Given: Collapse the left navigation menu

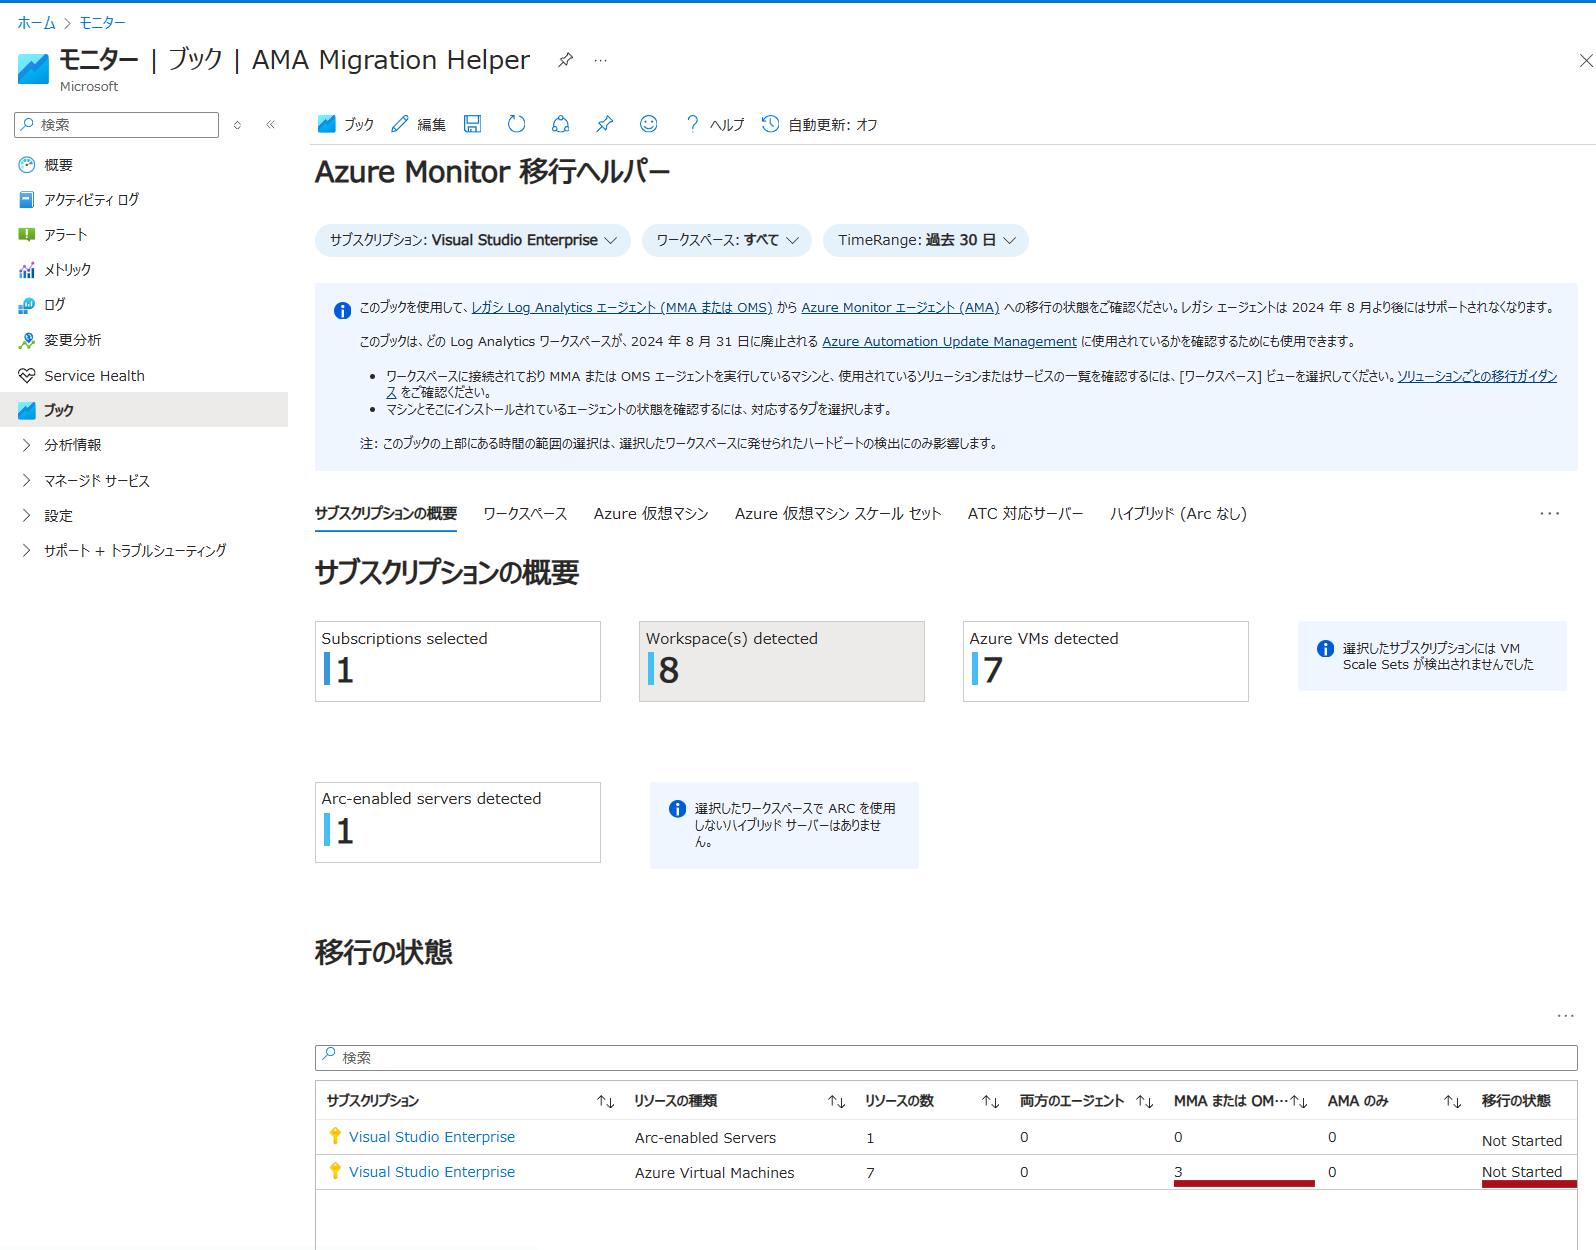Looking at the screenshot, I should coord(270,125).
